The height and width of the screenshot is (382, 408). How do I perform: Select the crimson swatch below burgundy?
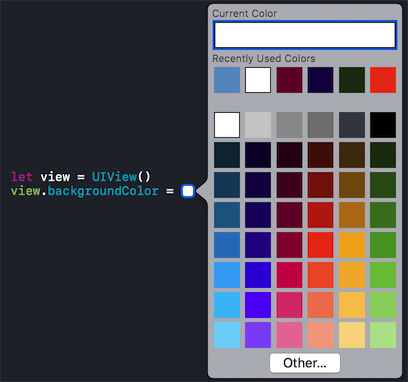(x=289, y=275)
